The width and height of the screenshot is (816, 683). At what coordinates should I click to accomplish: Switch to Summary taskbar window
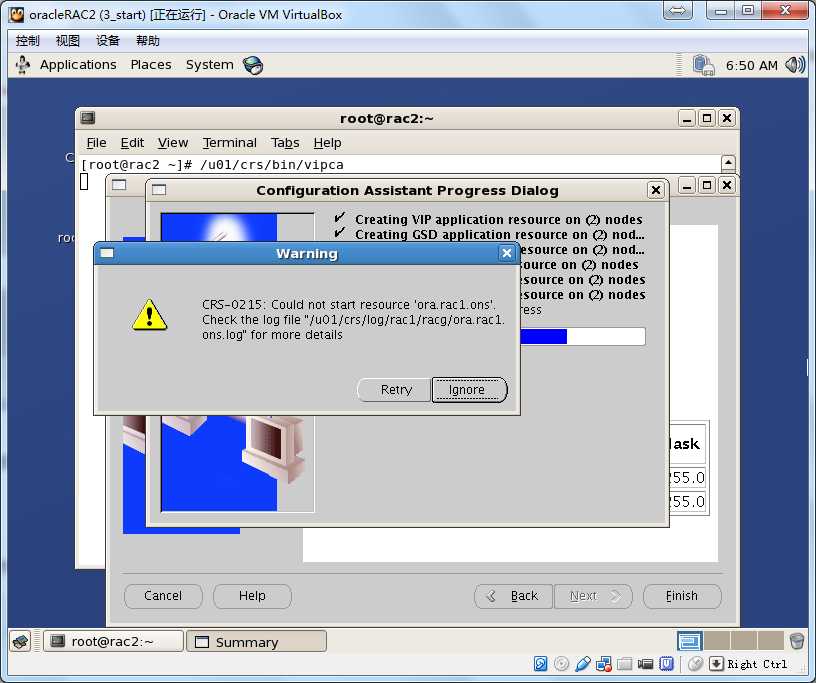point(257,641)
